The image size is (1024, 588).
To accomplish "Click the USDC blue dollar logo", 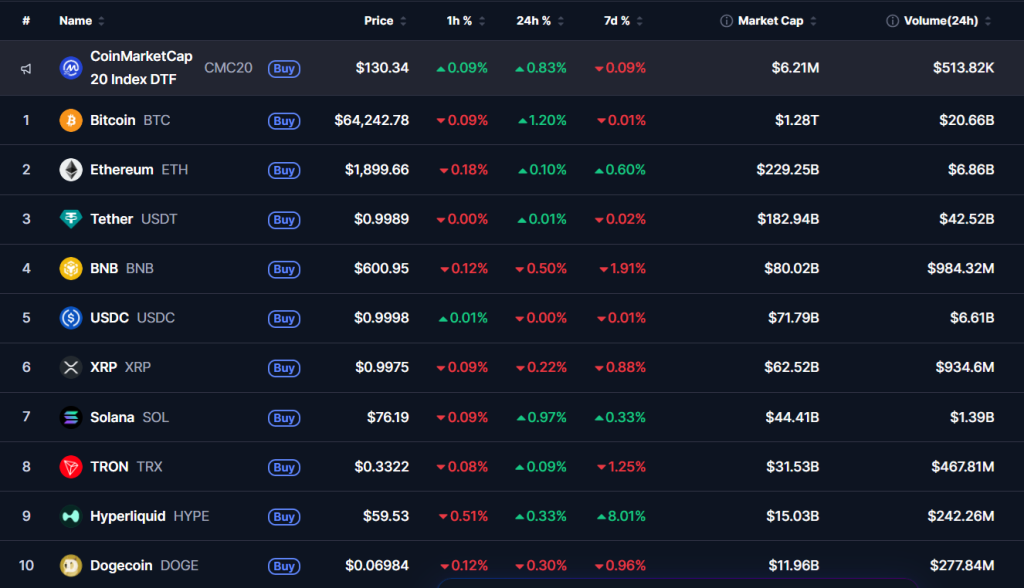I will point(71,318).
